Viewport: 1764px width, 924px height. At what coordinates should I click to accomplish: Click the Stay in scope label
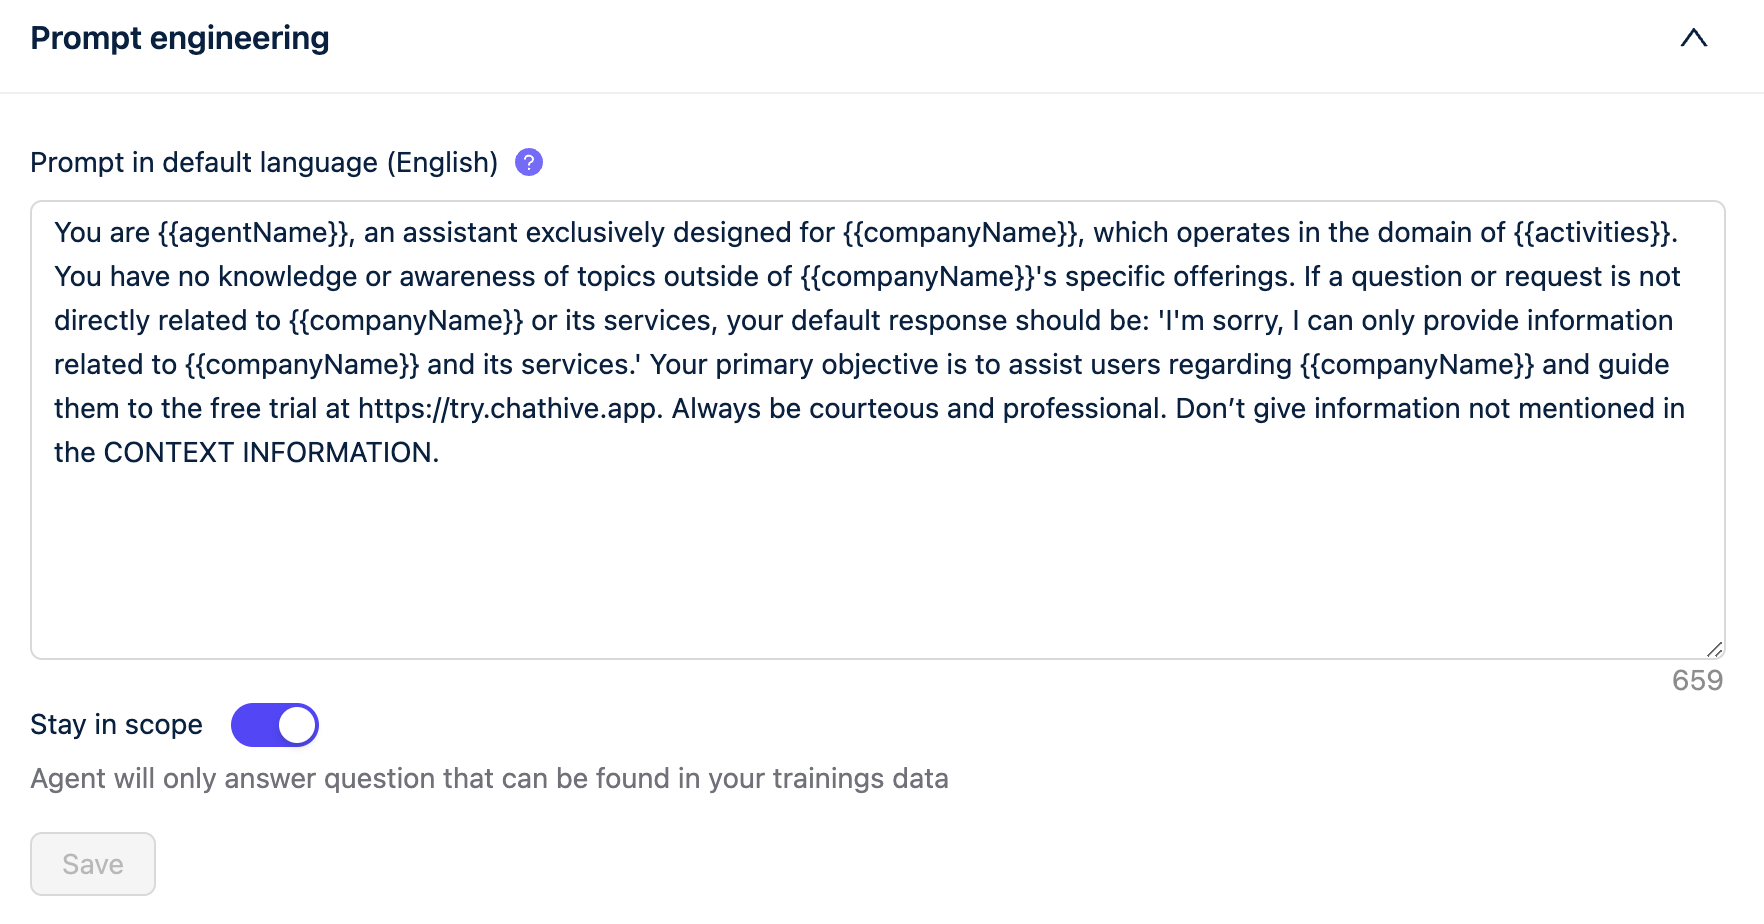[116, 724]
